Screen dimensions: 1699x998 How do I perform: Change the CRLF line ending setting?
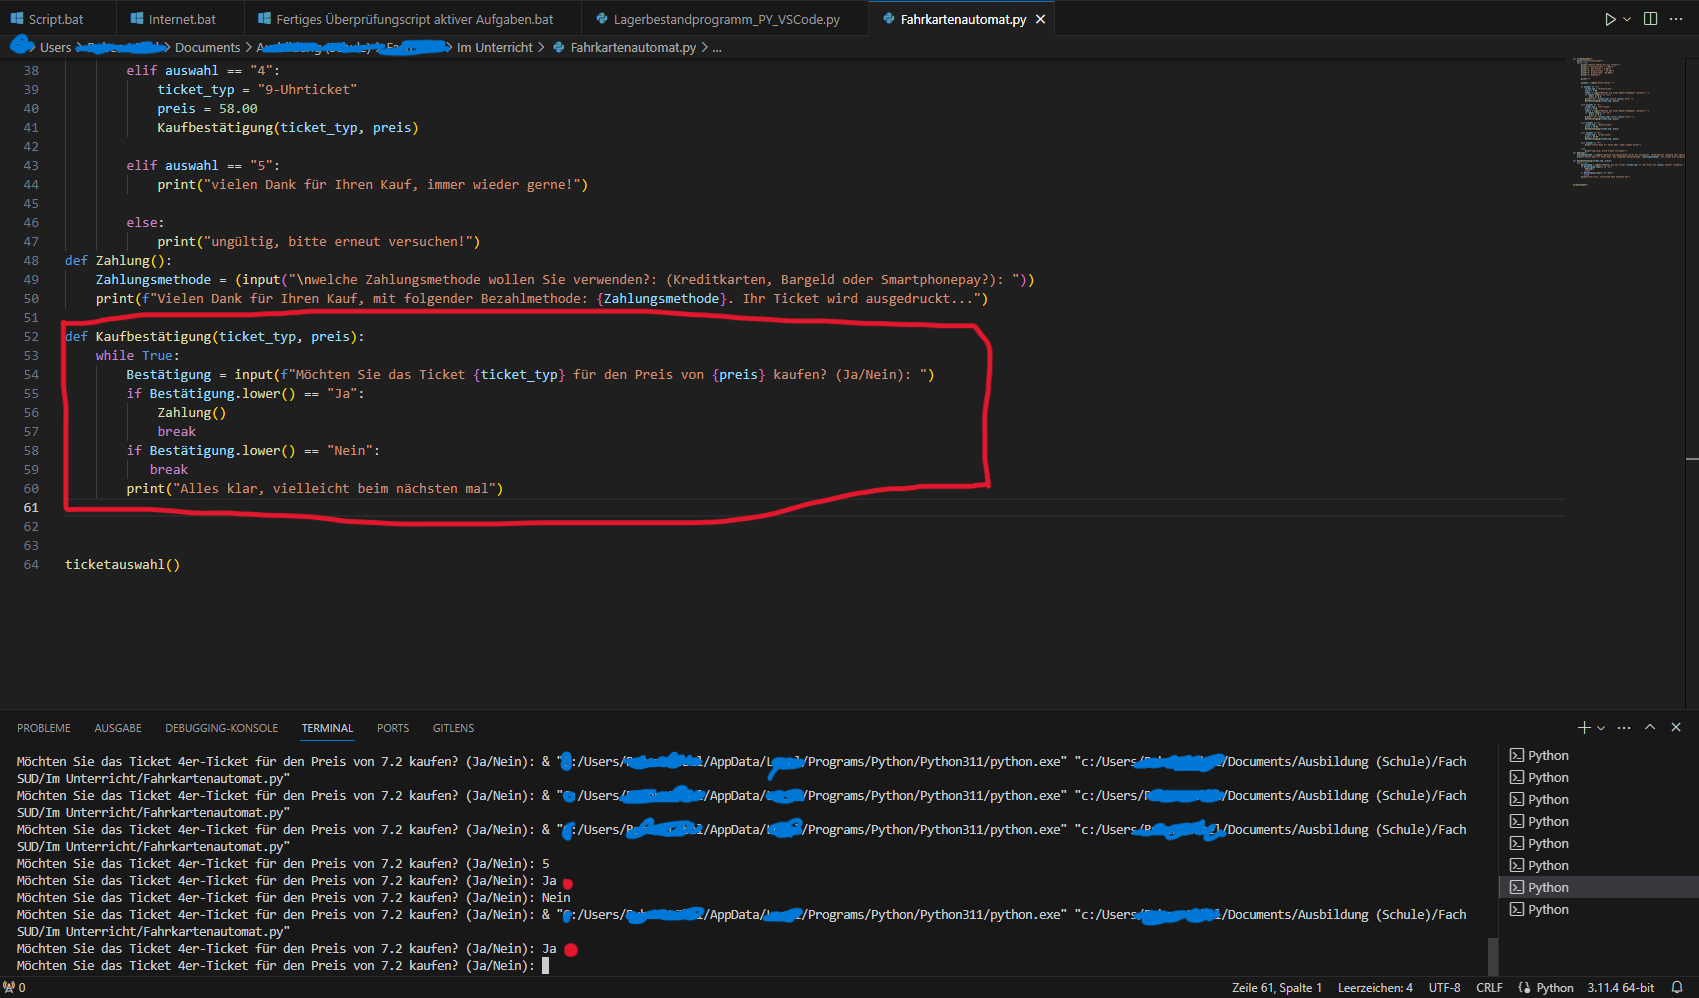pos(1489,987)
